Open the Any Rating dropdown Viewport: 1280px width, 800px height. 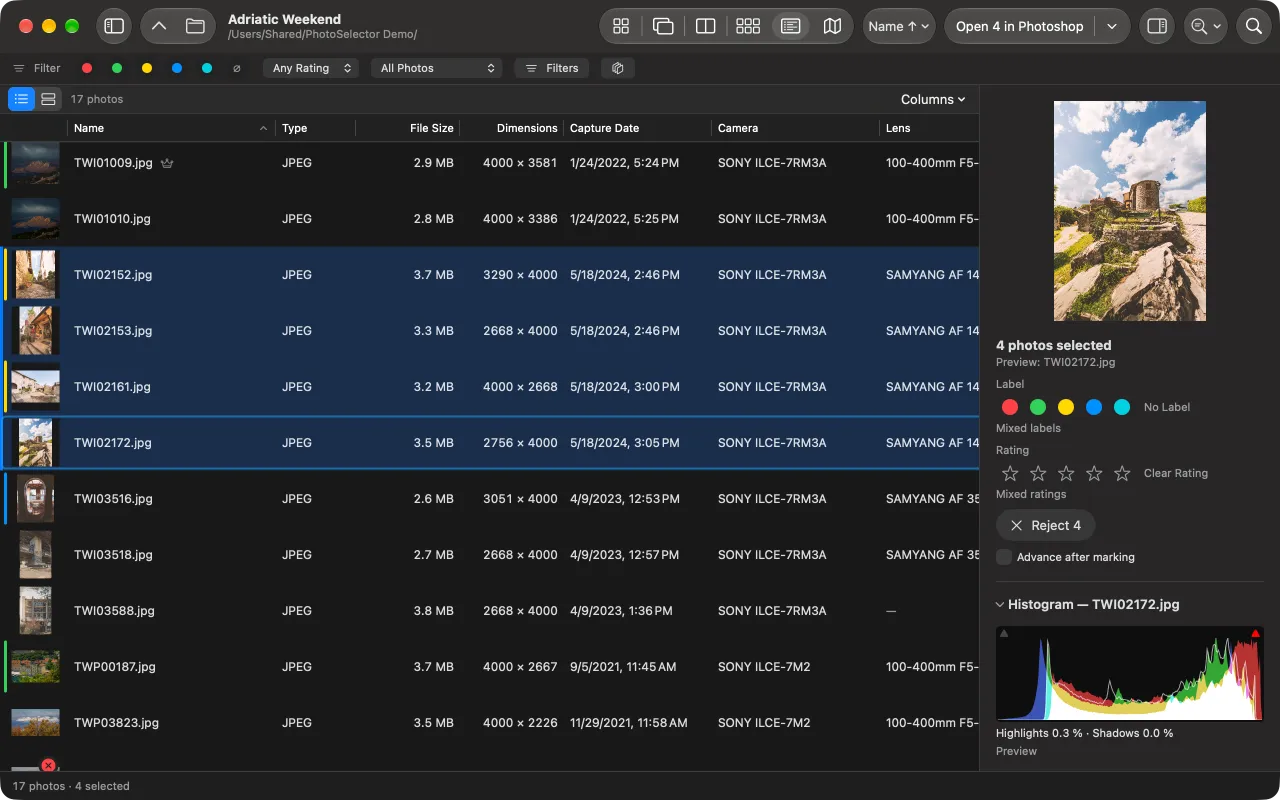coord(312,68)
